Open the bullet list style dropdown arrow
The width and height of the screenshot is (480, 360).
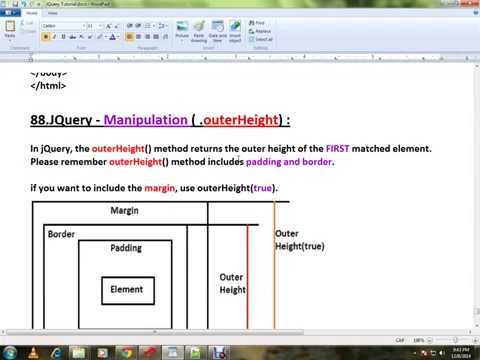pyautogui.click(x=153, y=26)
